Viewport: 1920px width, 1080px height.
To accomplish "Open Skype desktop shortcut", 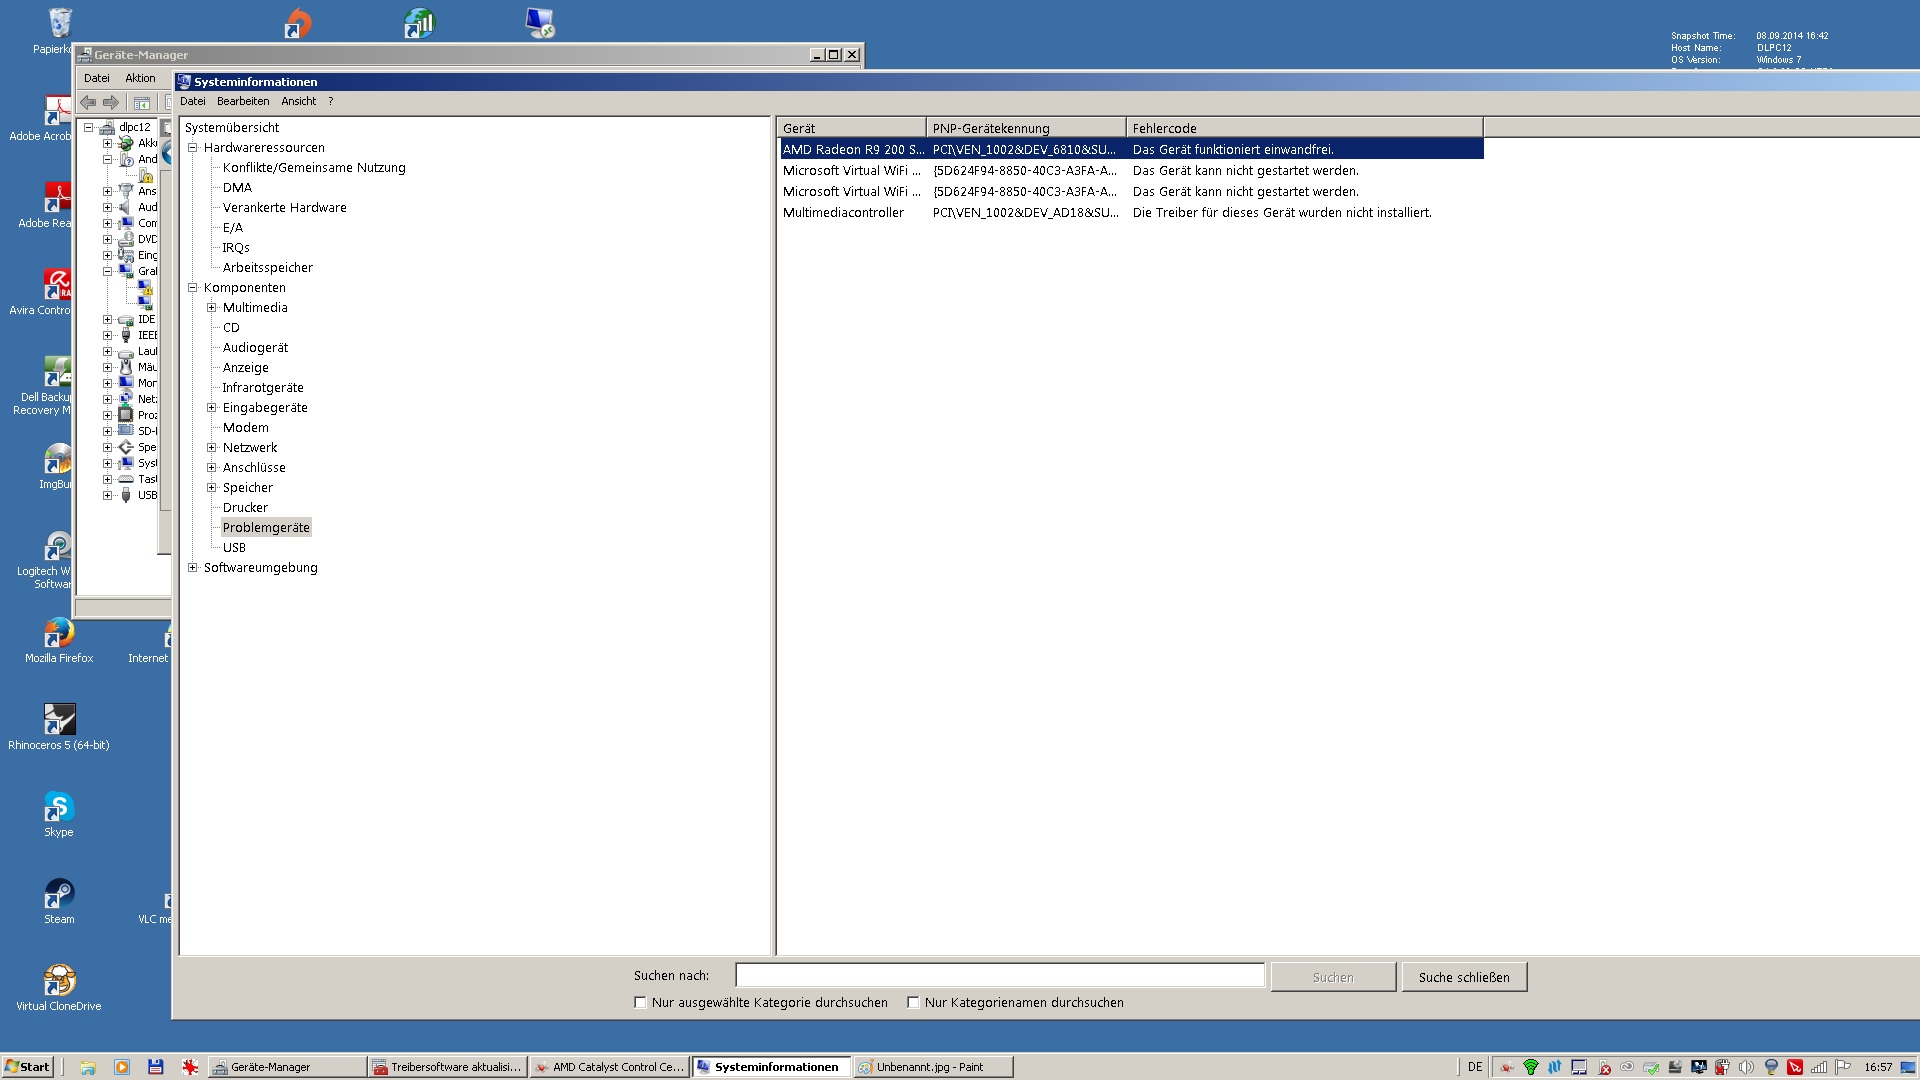I will pyautogui.click(x=59, y=808).
